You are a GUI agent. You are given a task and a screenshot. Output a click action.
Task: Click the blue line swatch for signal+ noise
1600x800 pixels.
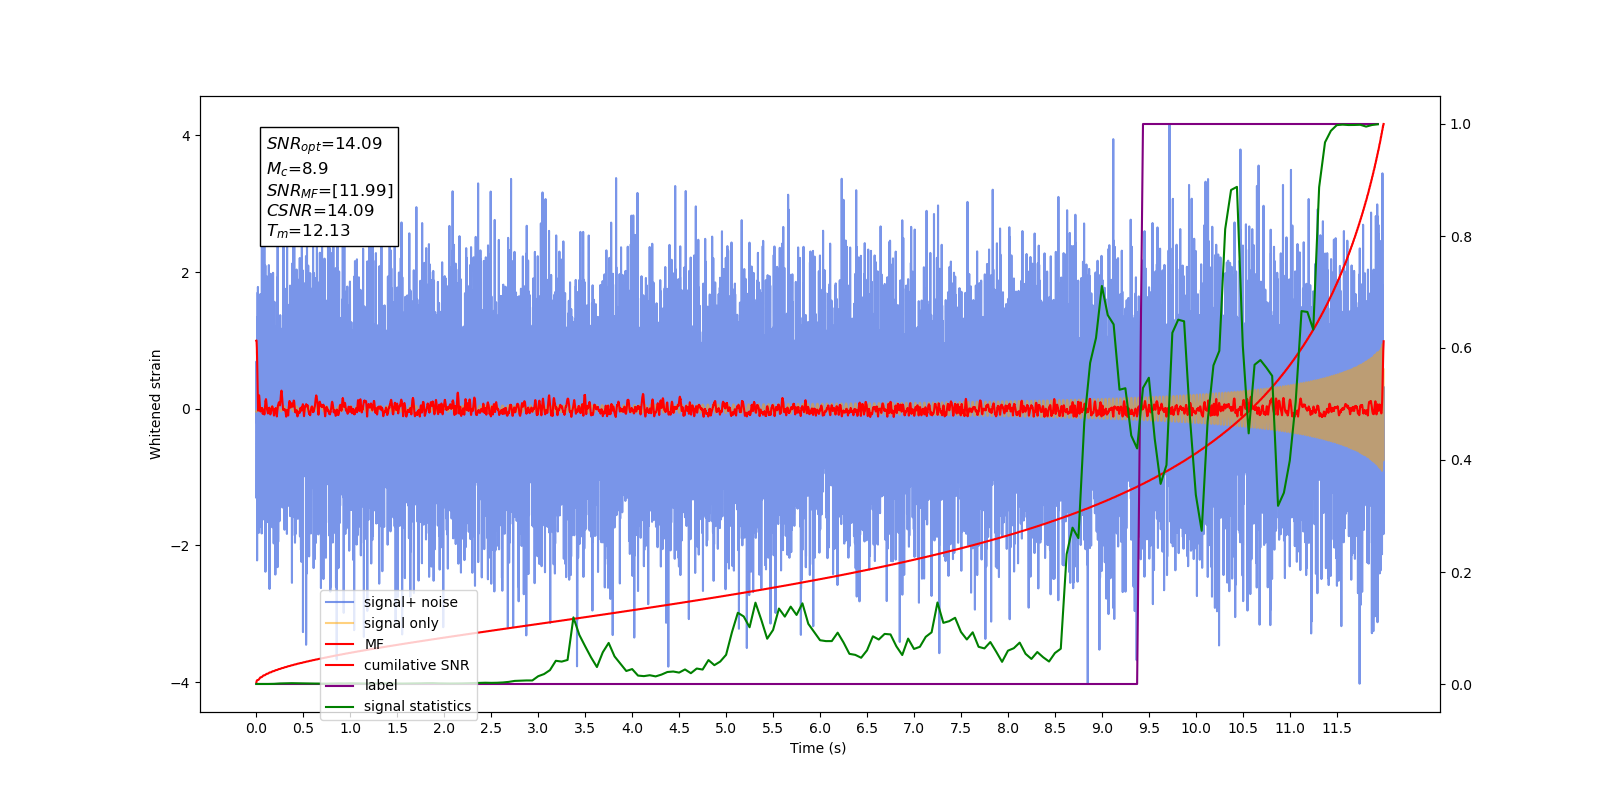click(340, 602)
